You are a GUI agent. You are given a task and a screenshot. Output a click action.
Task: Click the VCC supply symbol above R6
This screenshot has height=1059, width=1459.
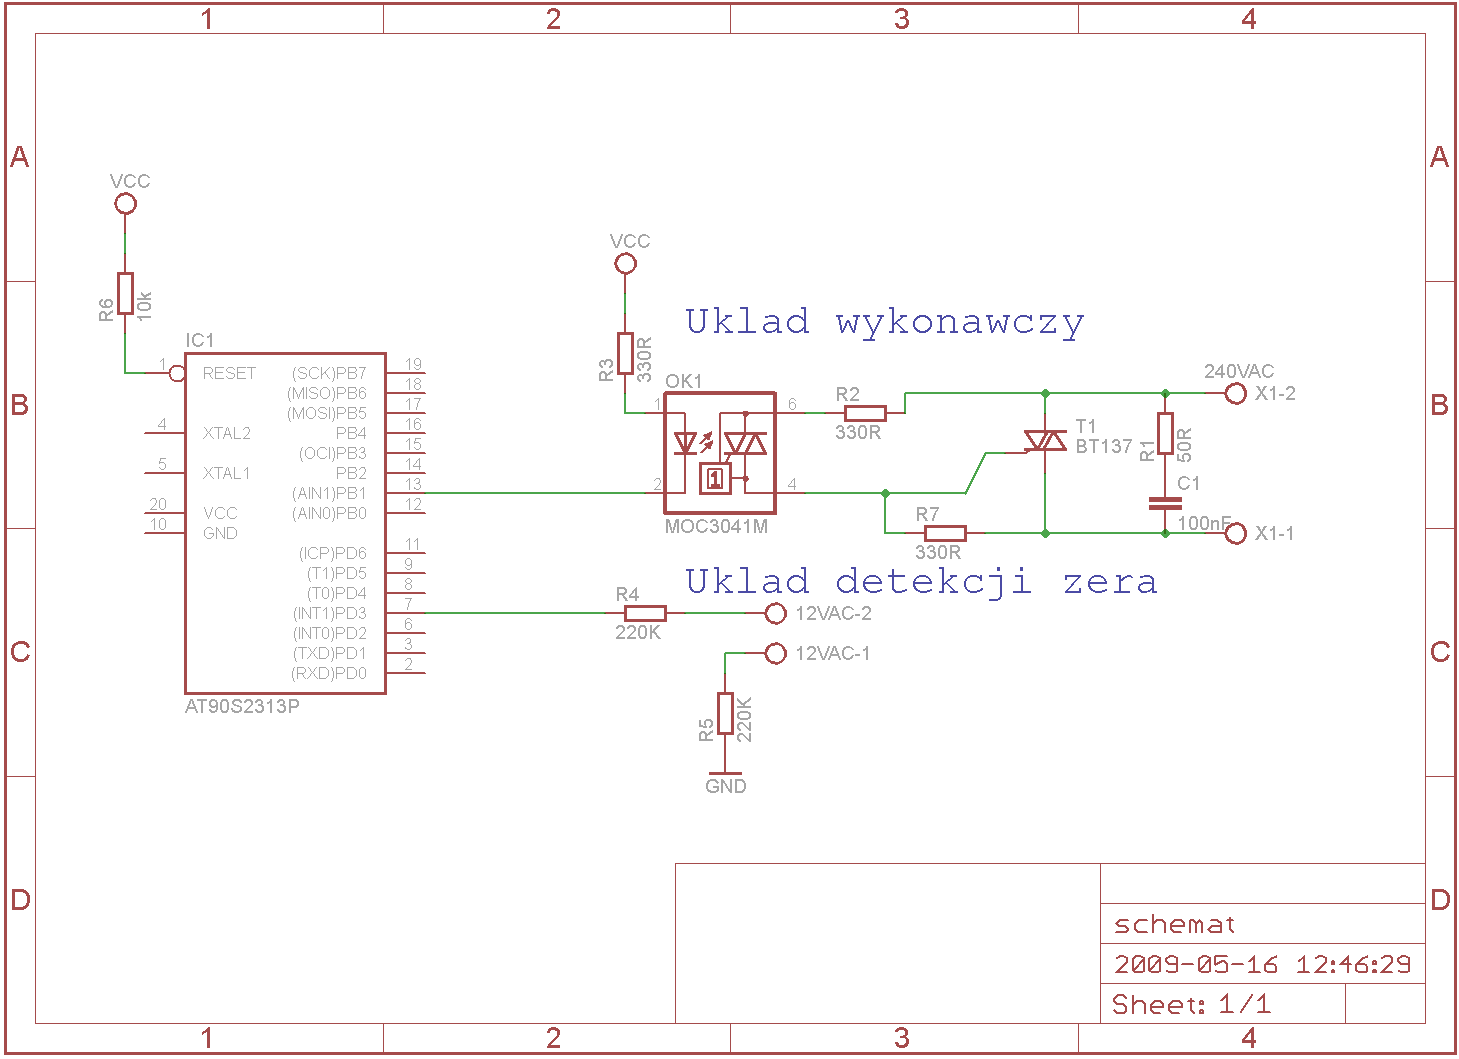125,204
